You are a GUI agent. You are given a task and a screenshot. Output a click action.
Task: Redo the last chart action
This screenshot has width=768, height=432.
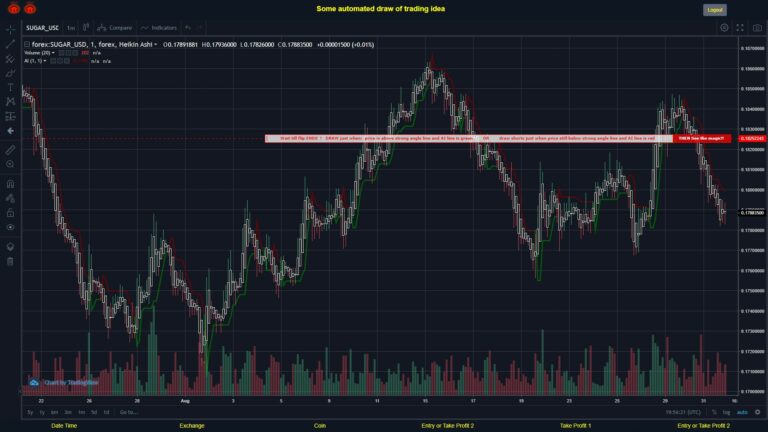pos(200,28)
